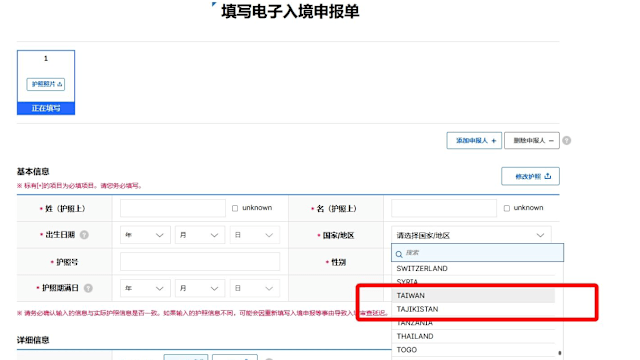640x360 pixels.
Task: Open birth date year dropdown
Action: tap(145, 235)
